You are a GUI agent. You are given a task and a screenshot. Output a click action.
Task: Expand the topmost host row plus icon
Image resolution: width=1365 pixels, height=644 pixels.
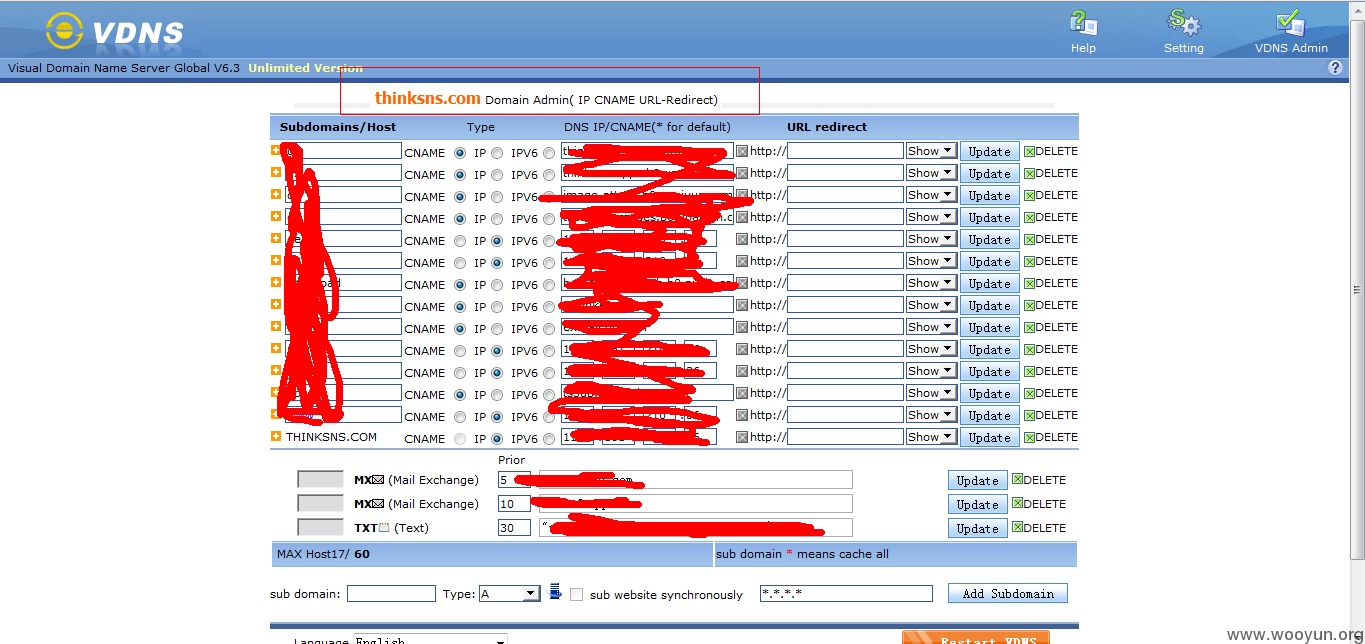click(x=276, y=150)
